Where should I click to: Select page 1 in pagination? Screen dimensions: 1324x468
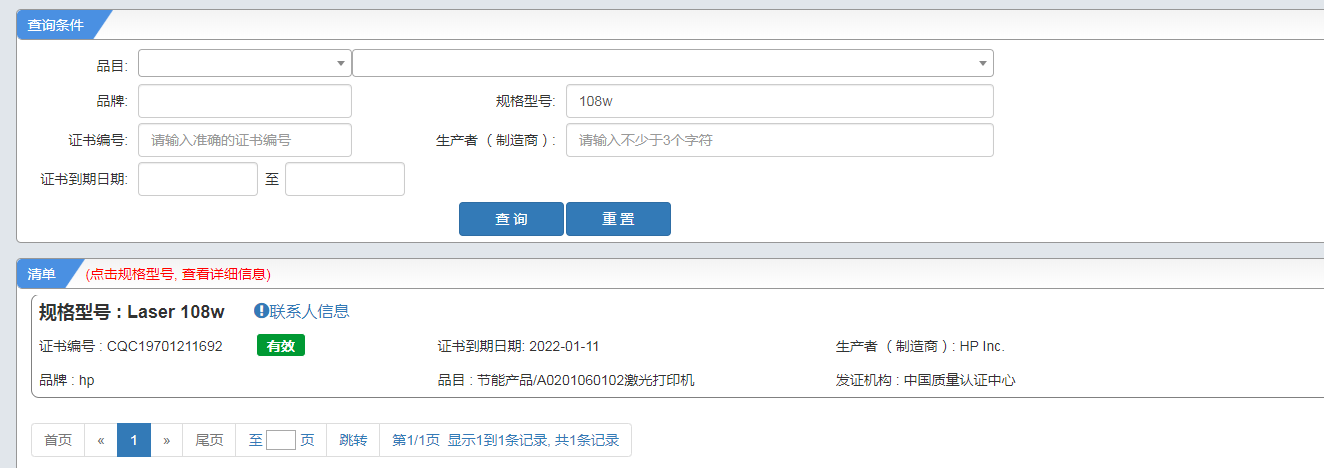click(x=134, y=440)
